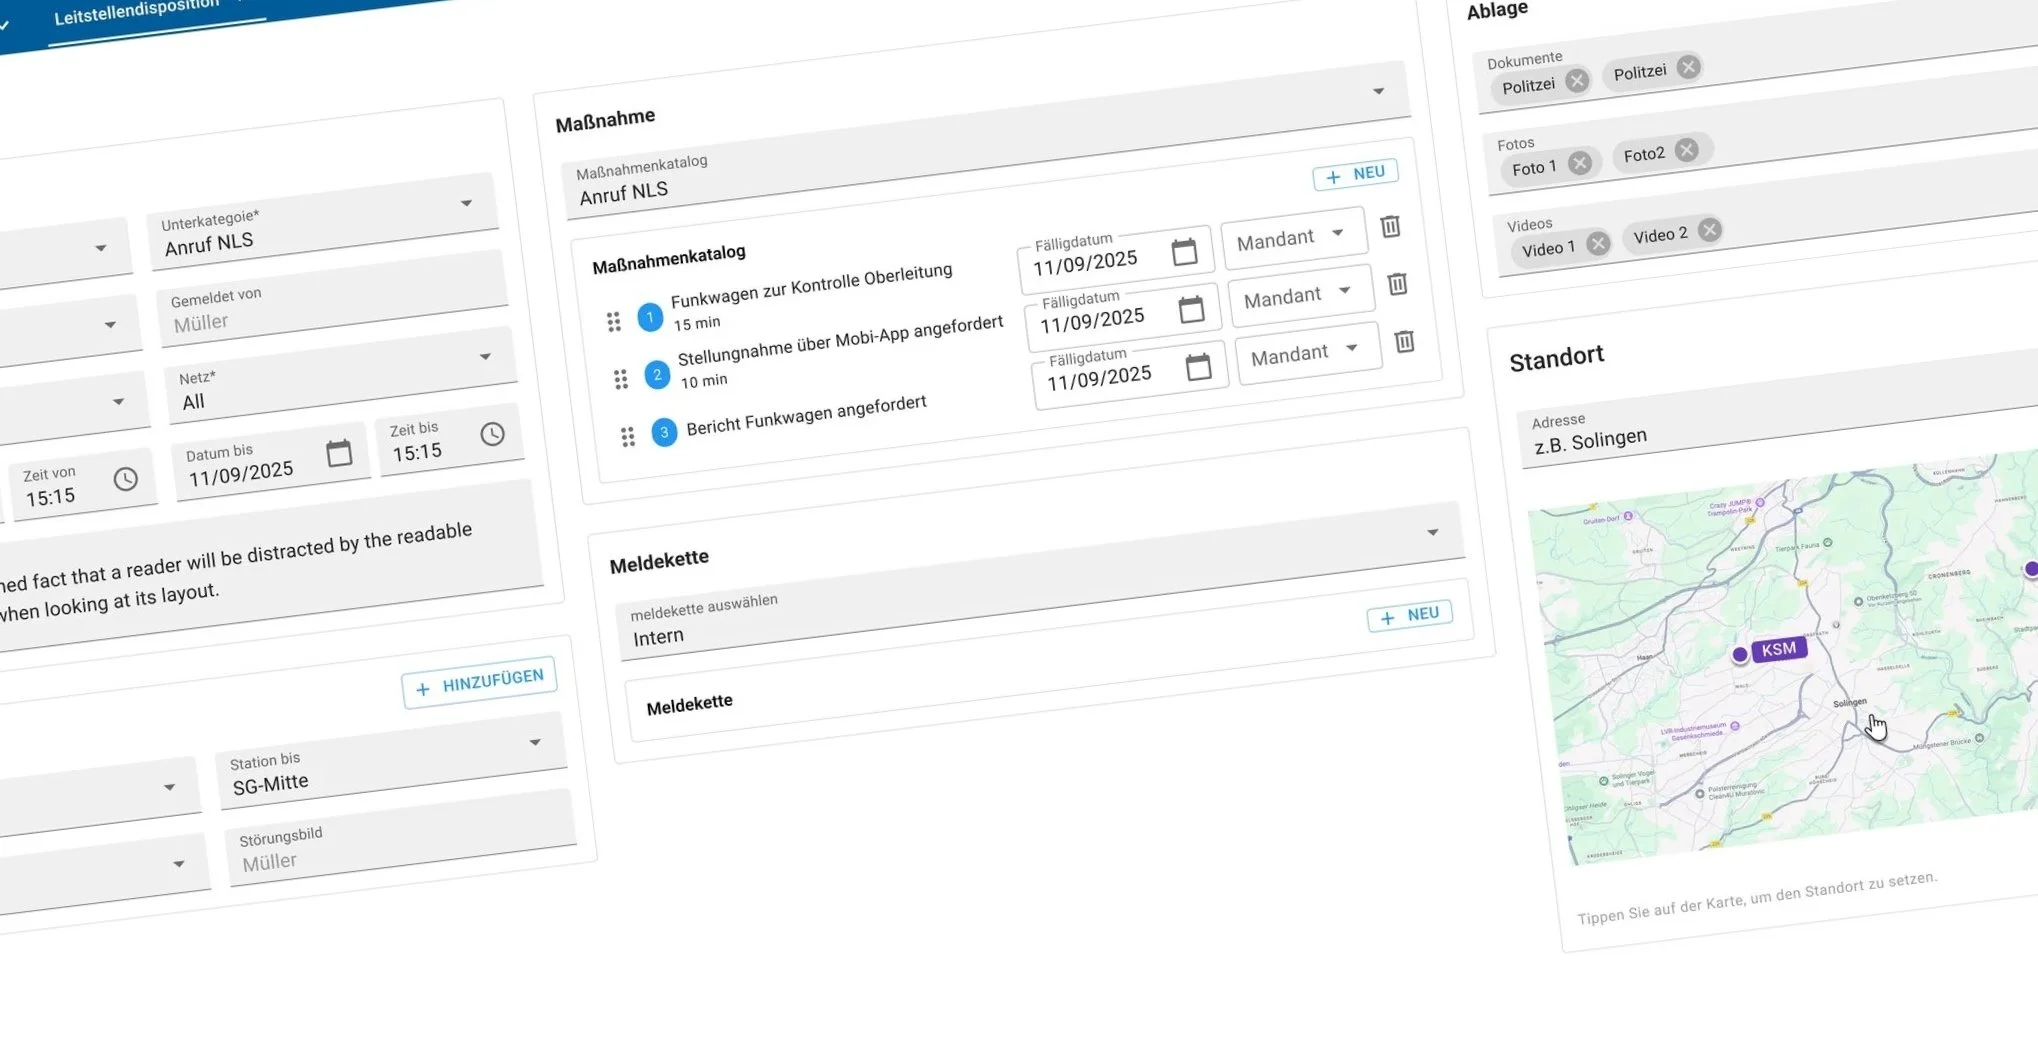Open Mandant dropdown for measure 3
The width and height of the screenshot is (2038, 1063).
(x=1308, y=353)
